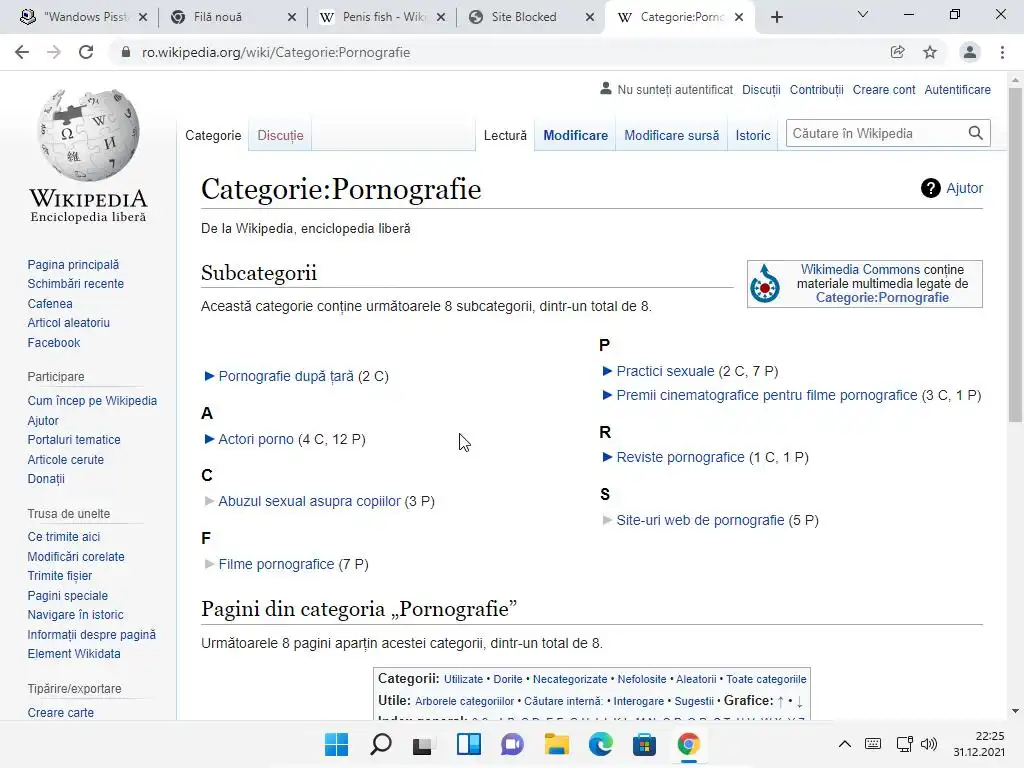Screen dimensions: 1024x768
Task: Open File Explorer from the taskbar
Action: [x=556, y=744]
